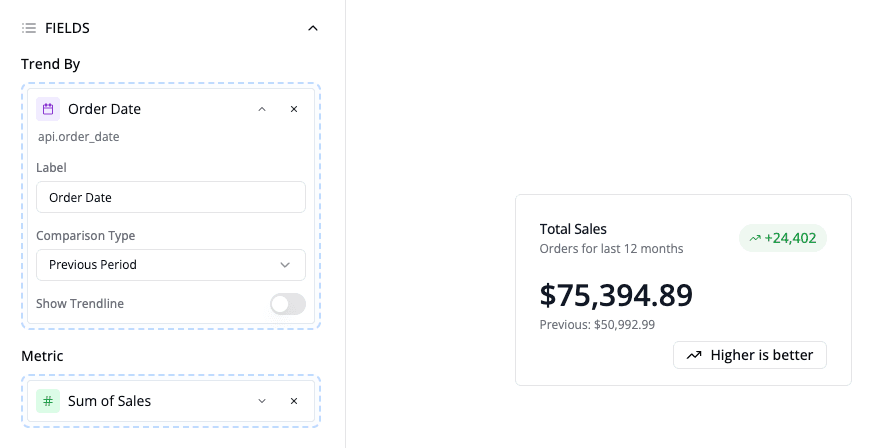This screenshot has width=874, height=448.
Task: Click the api.order_date field path text
Action: 79,137
